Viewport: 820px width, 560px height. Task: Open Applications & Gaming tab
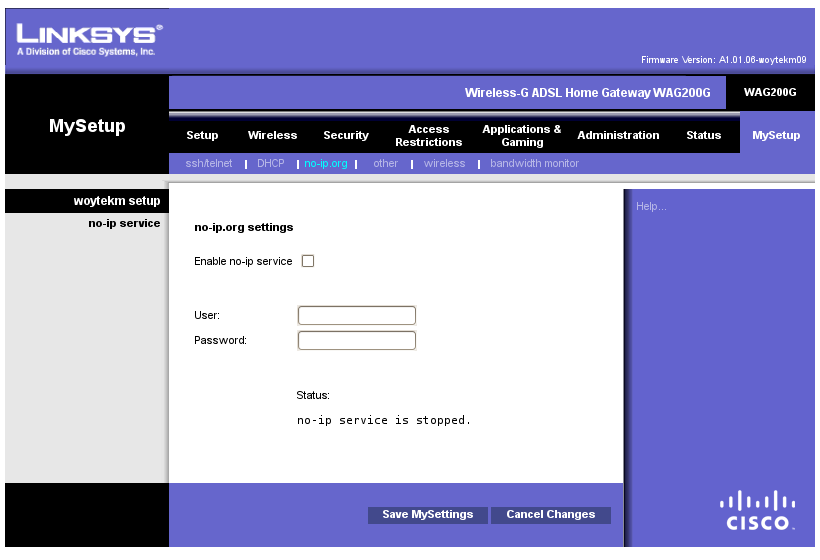522,136
